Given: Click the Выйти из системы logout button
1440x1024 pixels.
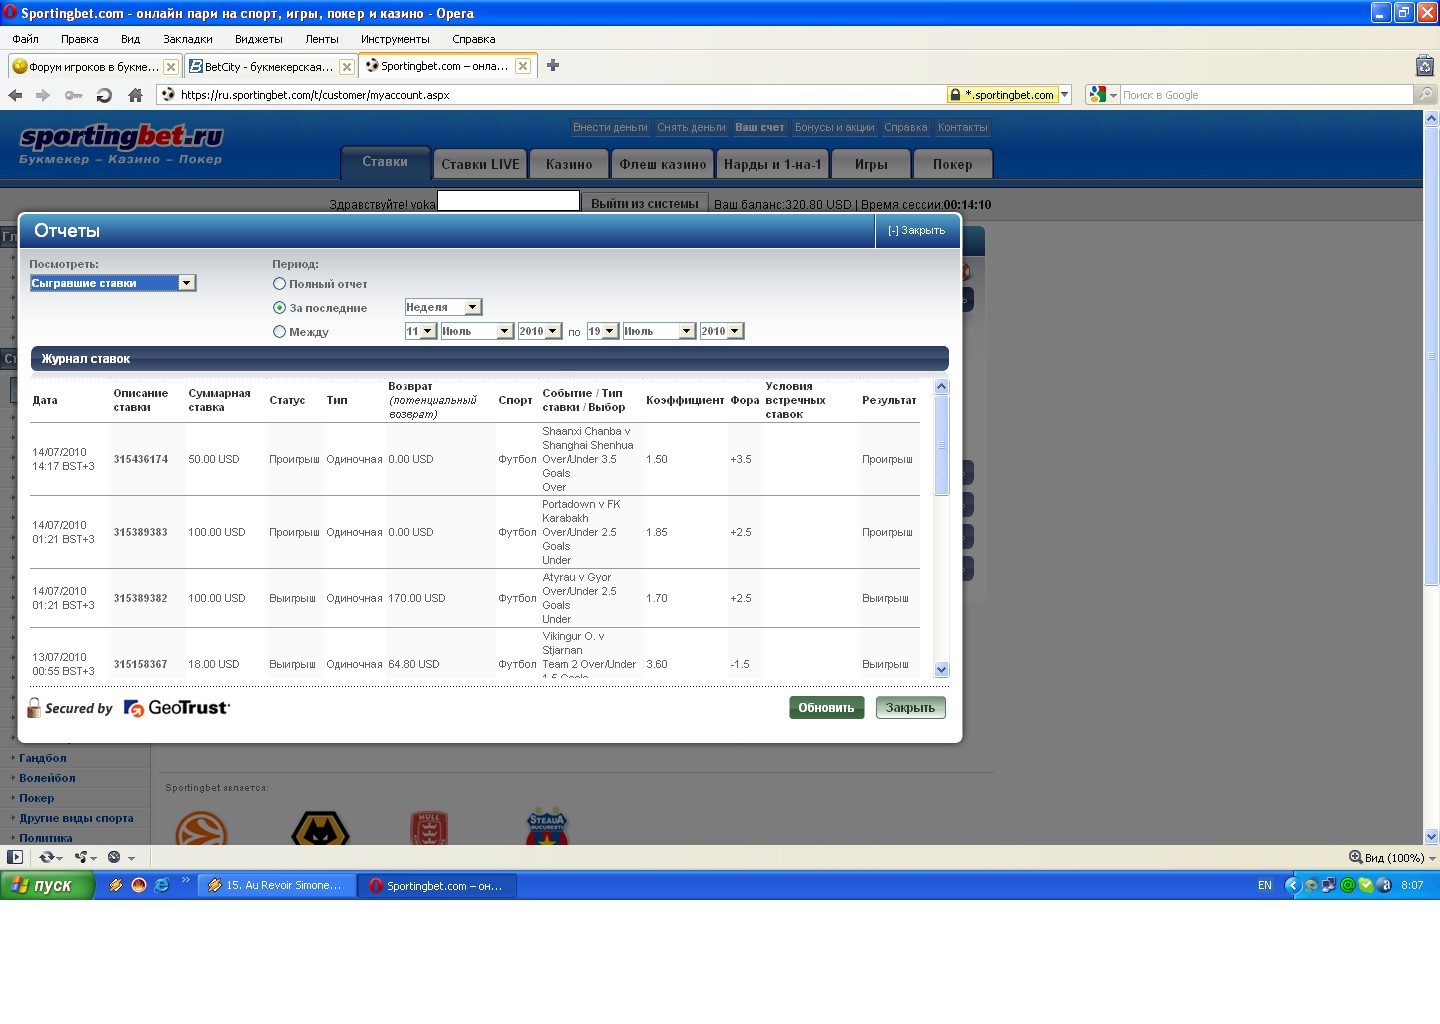Looking at the screenshot, I should tap(644, 203).
